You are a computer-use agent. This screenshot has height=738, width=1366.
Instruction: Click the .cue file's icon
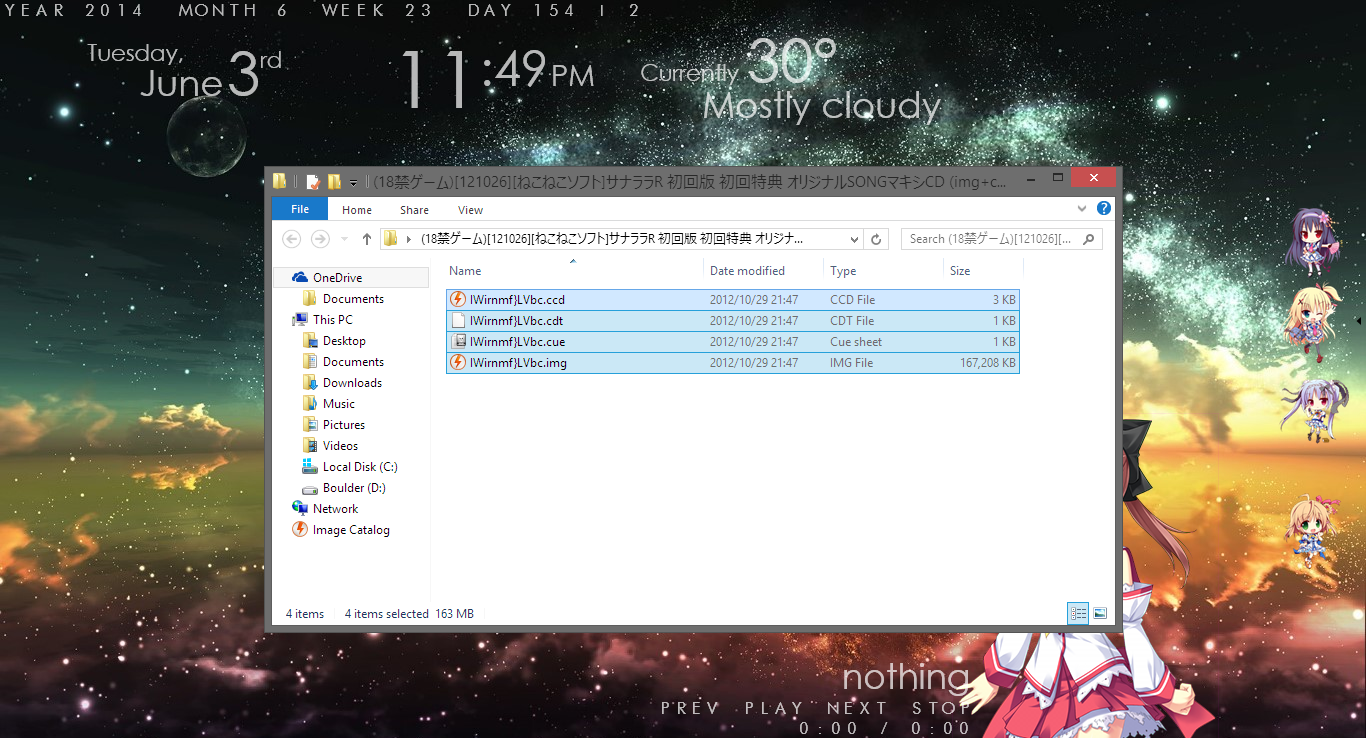[x=458, y=342]
